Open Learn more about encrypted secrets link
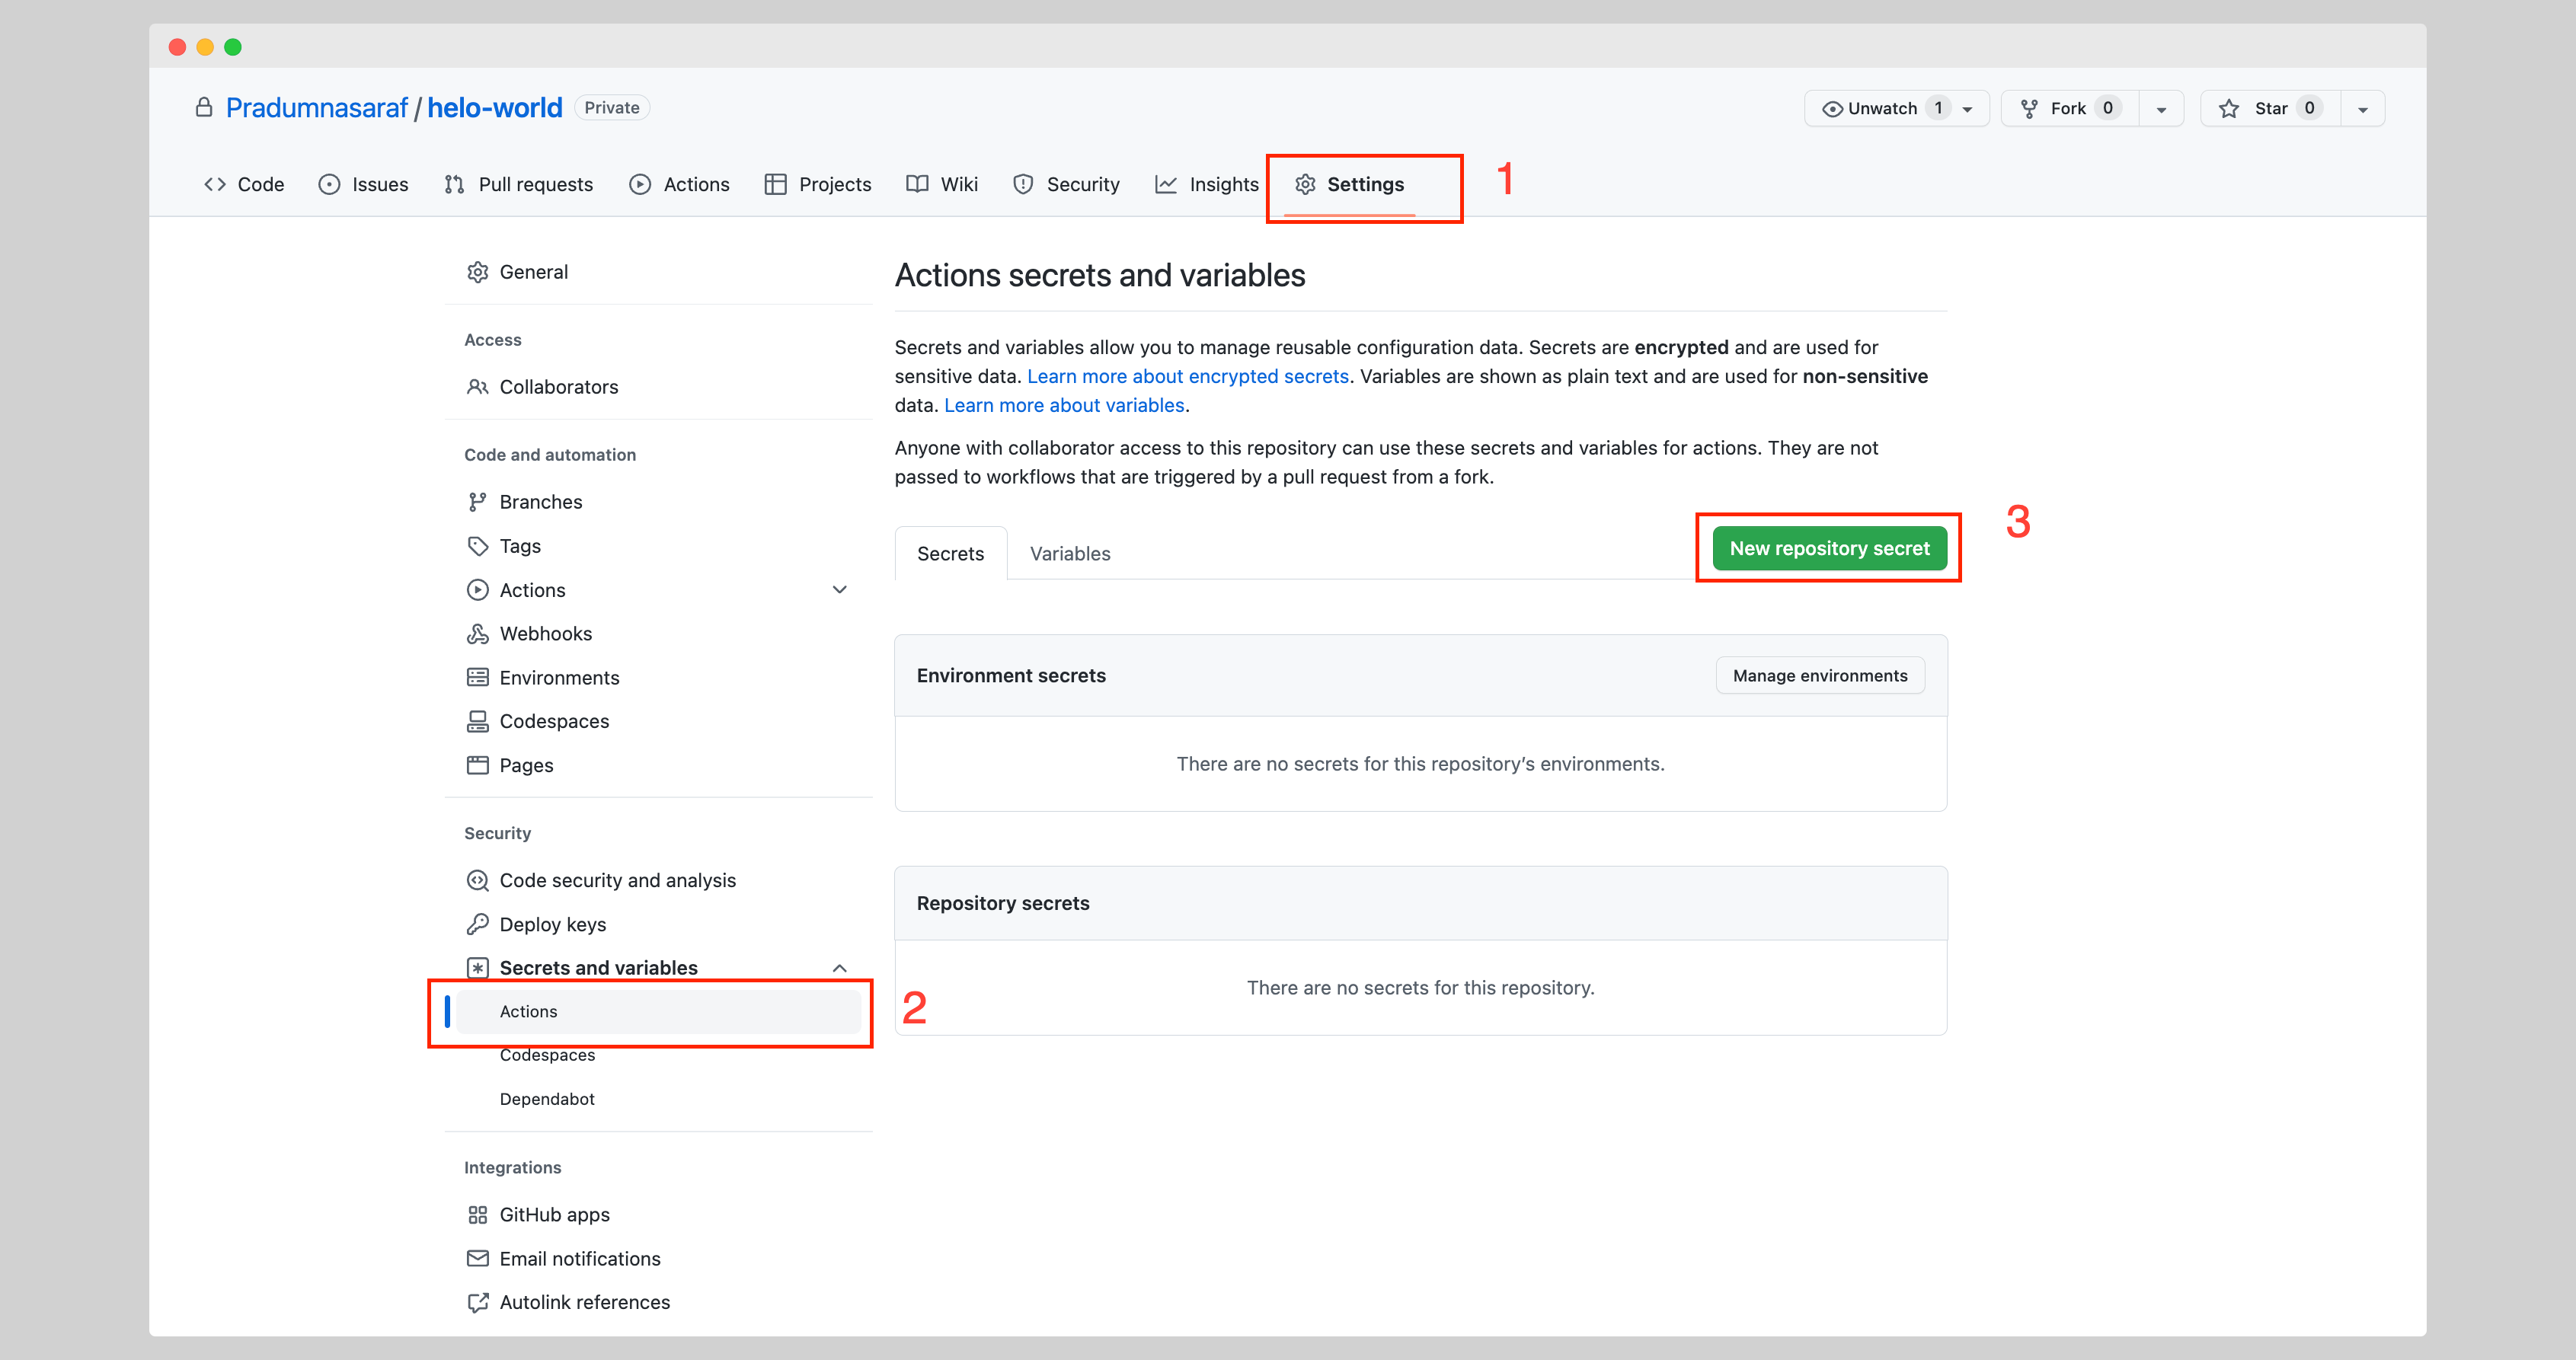The width and height of the screenshot is (2576, 1360). pyautogui.click(x=1187, y=376)
